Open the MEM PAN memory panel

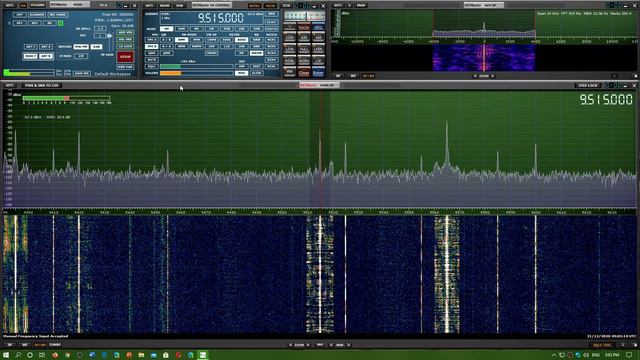(x=125, y=67)
